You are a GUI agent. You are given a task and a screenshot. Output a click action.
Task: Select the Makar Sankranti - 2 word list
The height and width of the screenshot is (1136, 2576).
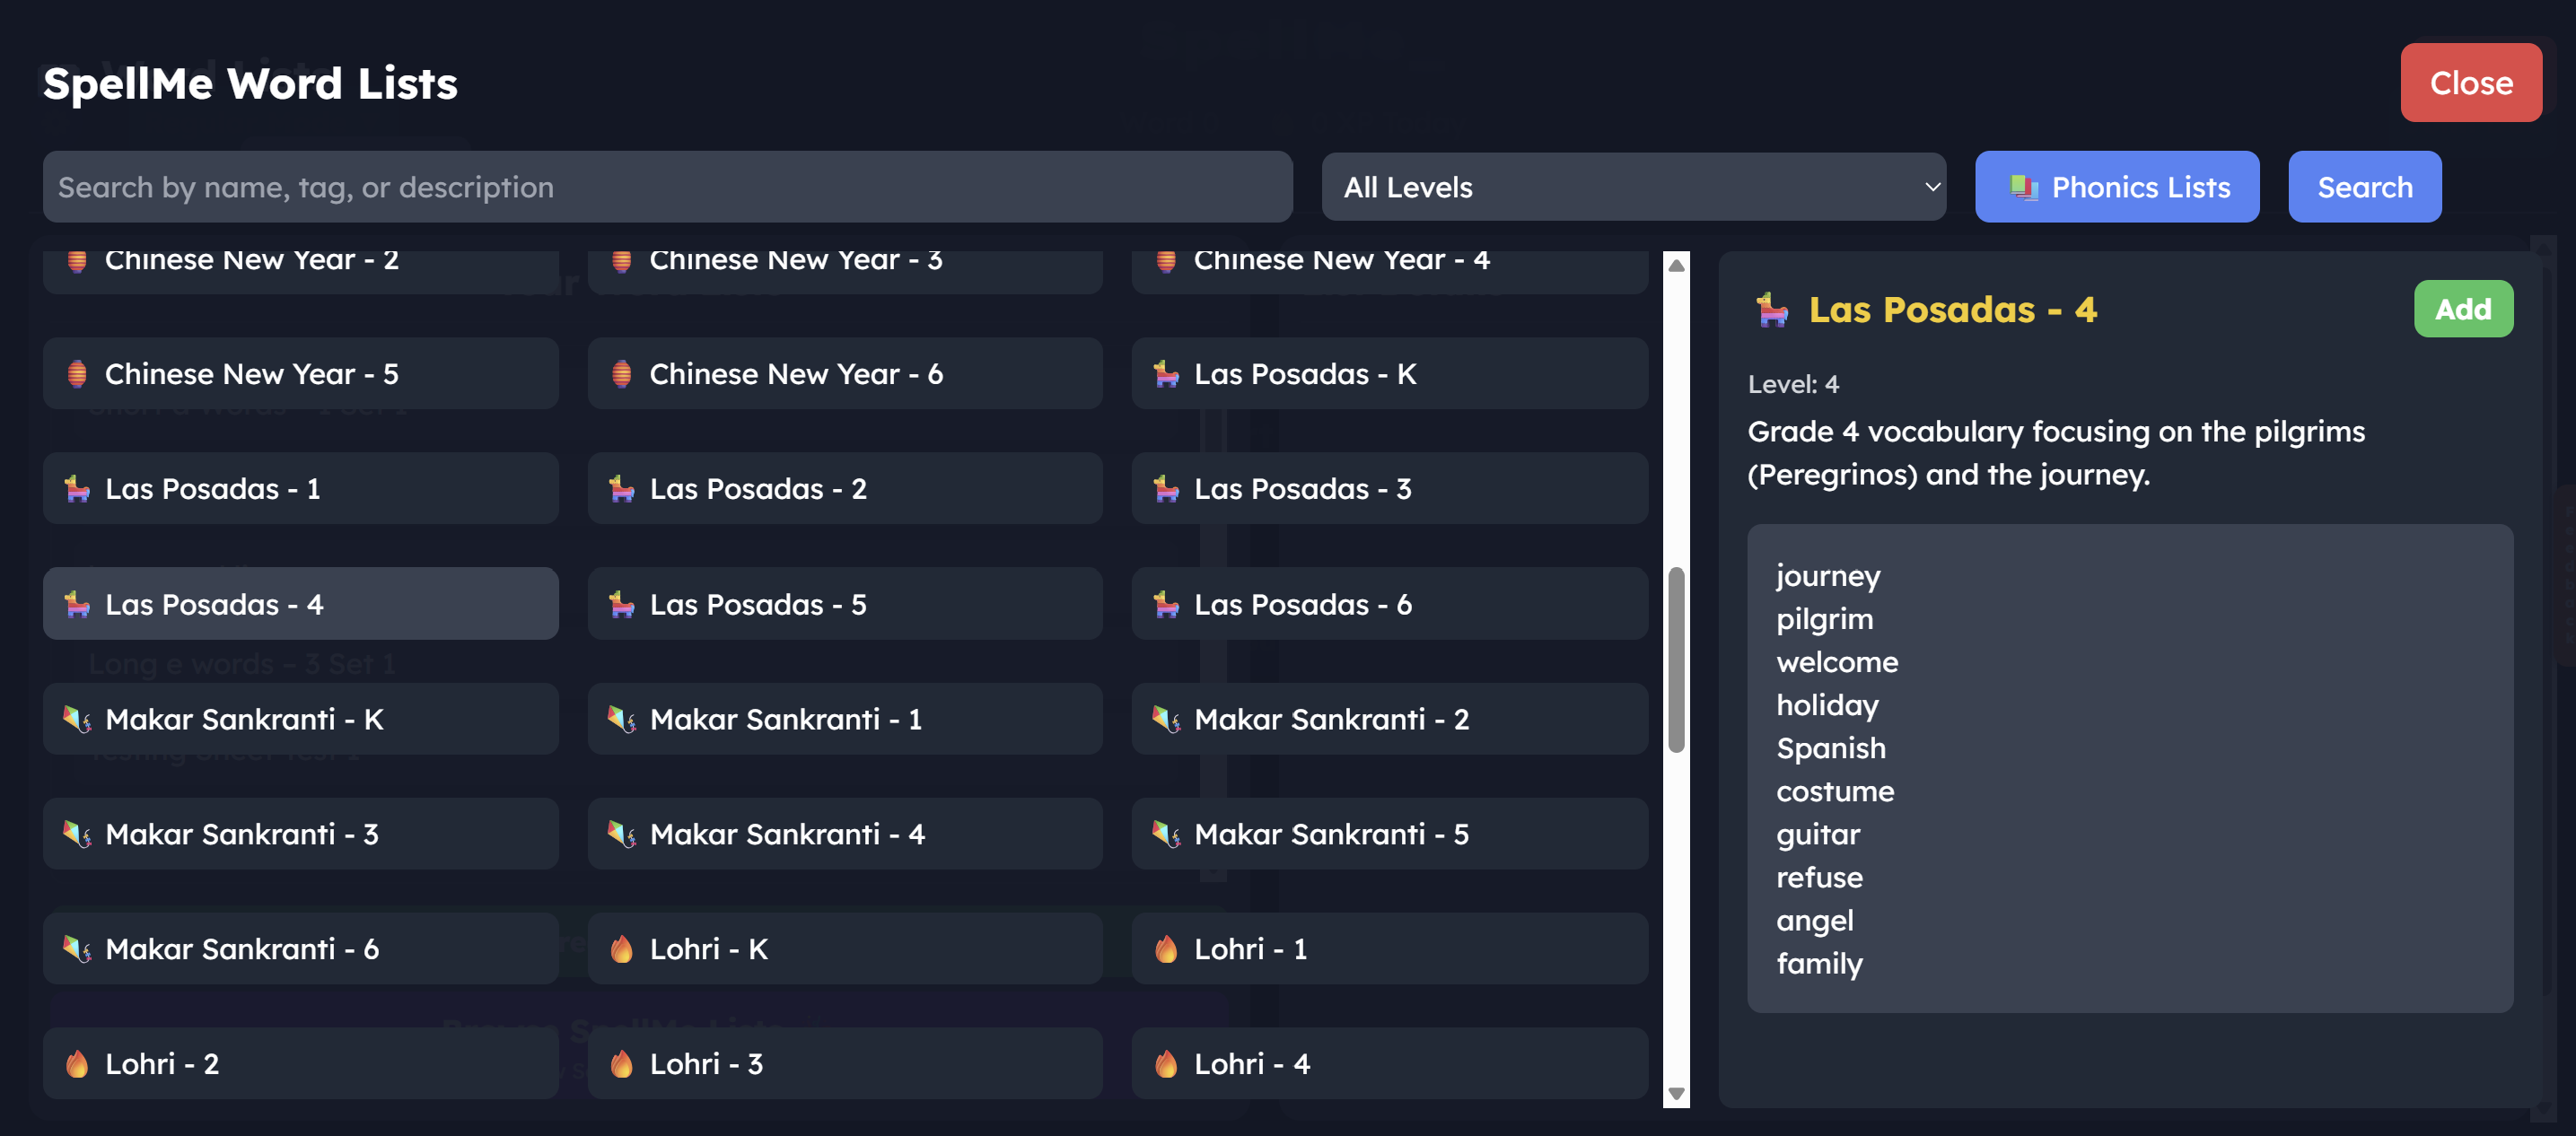point(1390,719)
